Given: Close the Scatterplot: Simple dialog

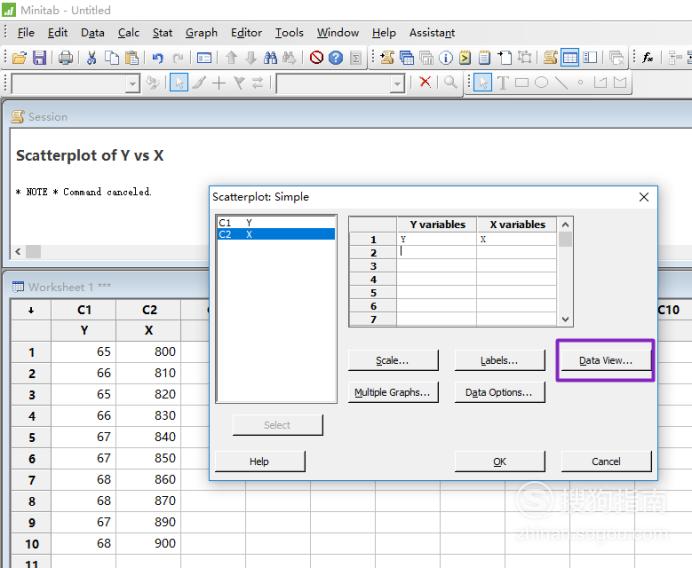Looking at the screenshot, I should click(x=644, y=197).
